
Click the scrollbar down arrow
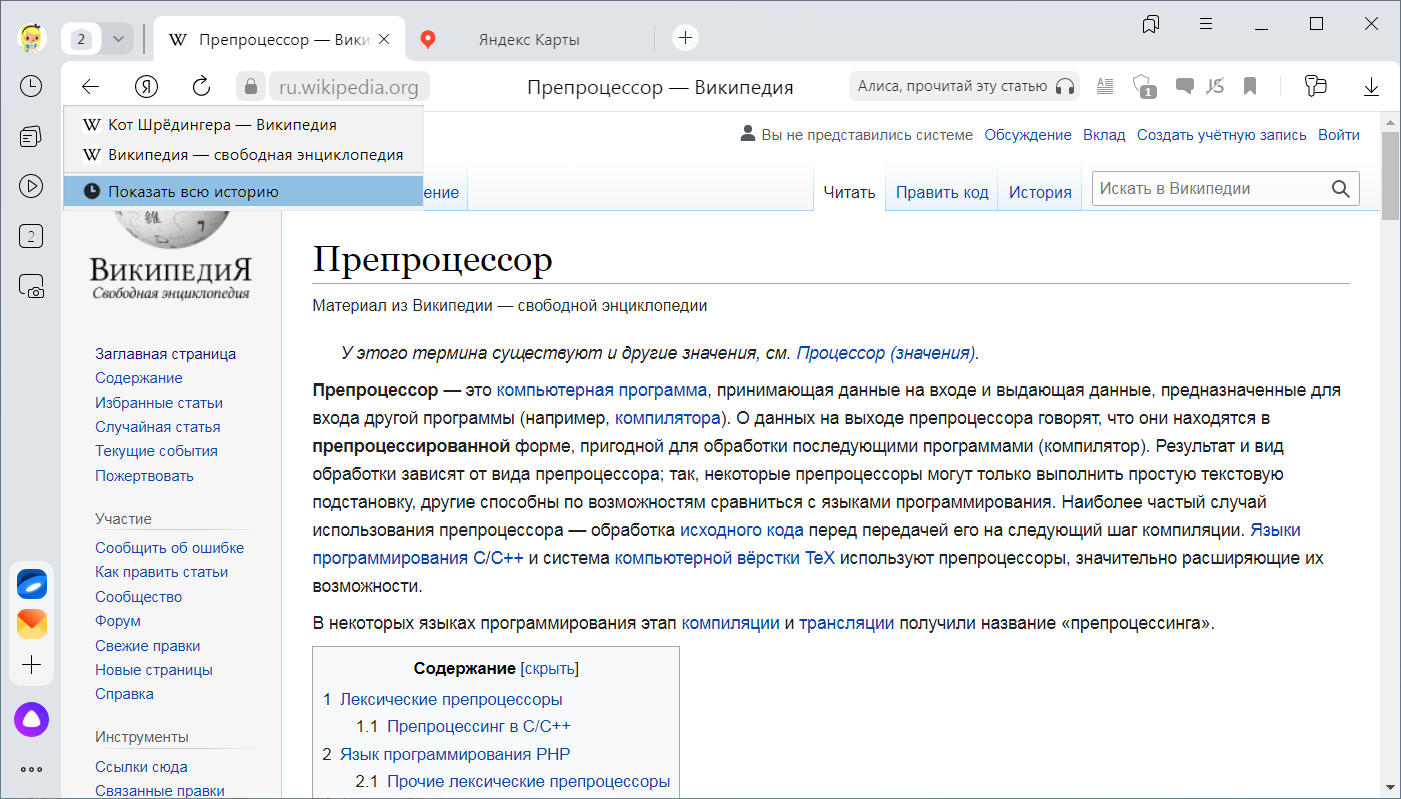1390,787
